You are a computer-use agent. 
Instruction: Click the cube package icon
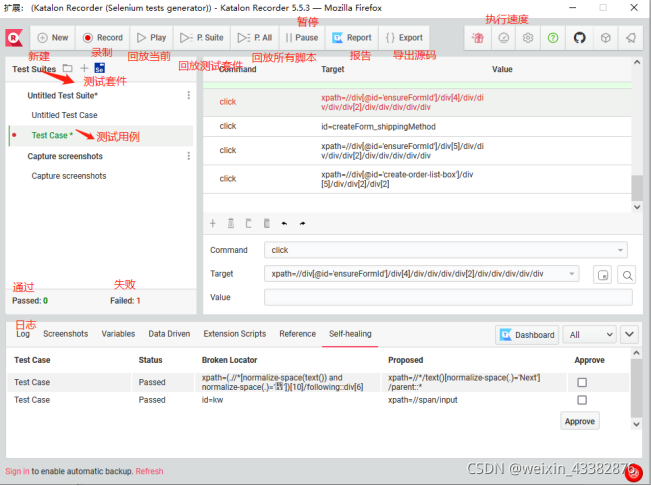click(605, 38)
